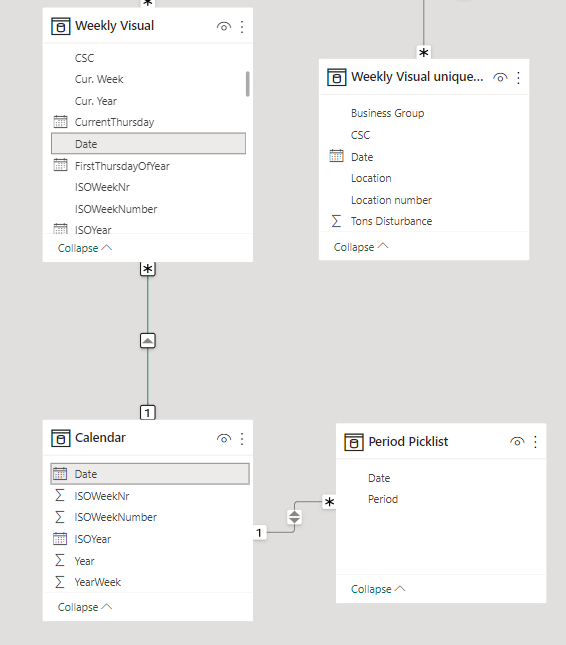Click calendar icon of FirstThursdayOfYear field
Screen dimensions: 566x645
pyautogui.click(x=60, y=165)
